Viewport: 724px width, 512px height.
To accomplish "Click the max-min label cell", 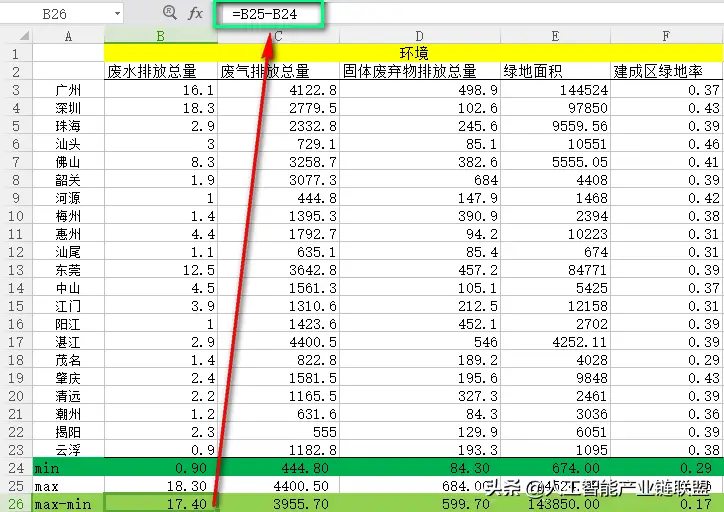I will 68,504.
